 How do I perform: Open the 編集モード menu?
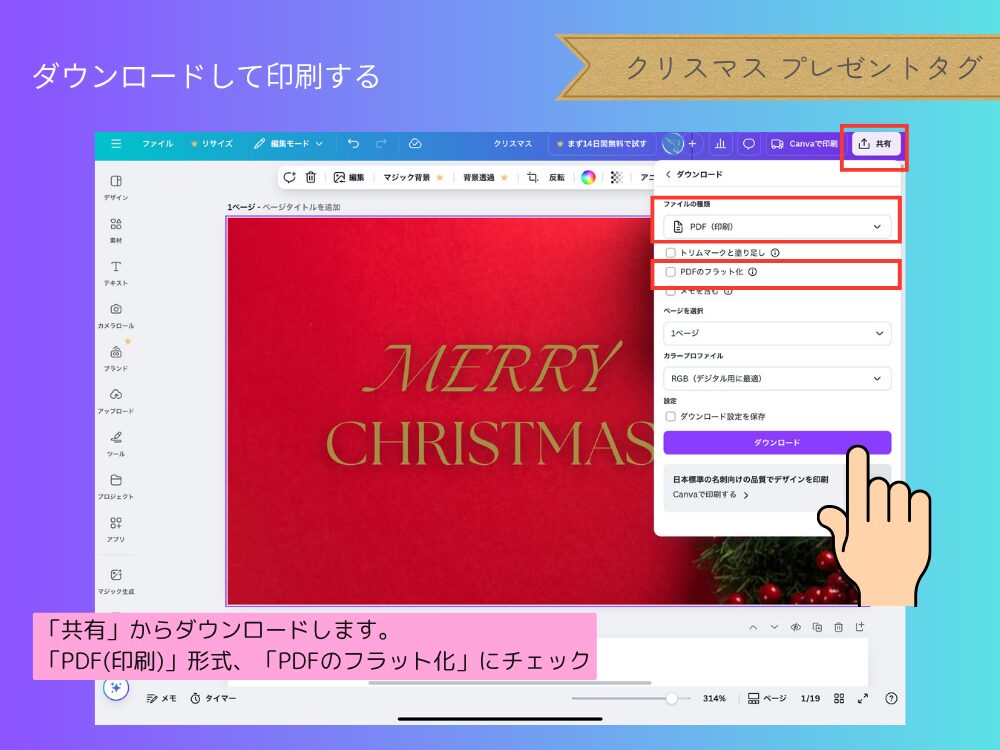(x=289, y=143)
